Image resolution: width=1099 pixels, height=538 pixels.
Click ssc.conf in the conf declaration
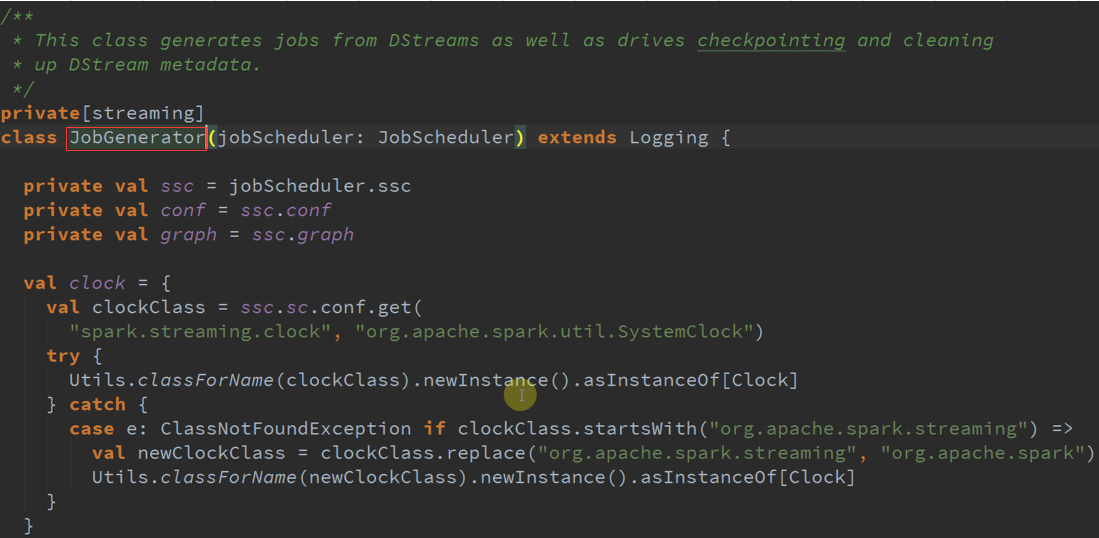[286, 210]
